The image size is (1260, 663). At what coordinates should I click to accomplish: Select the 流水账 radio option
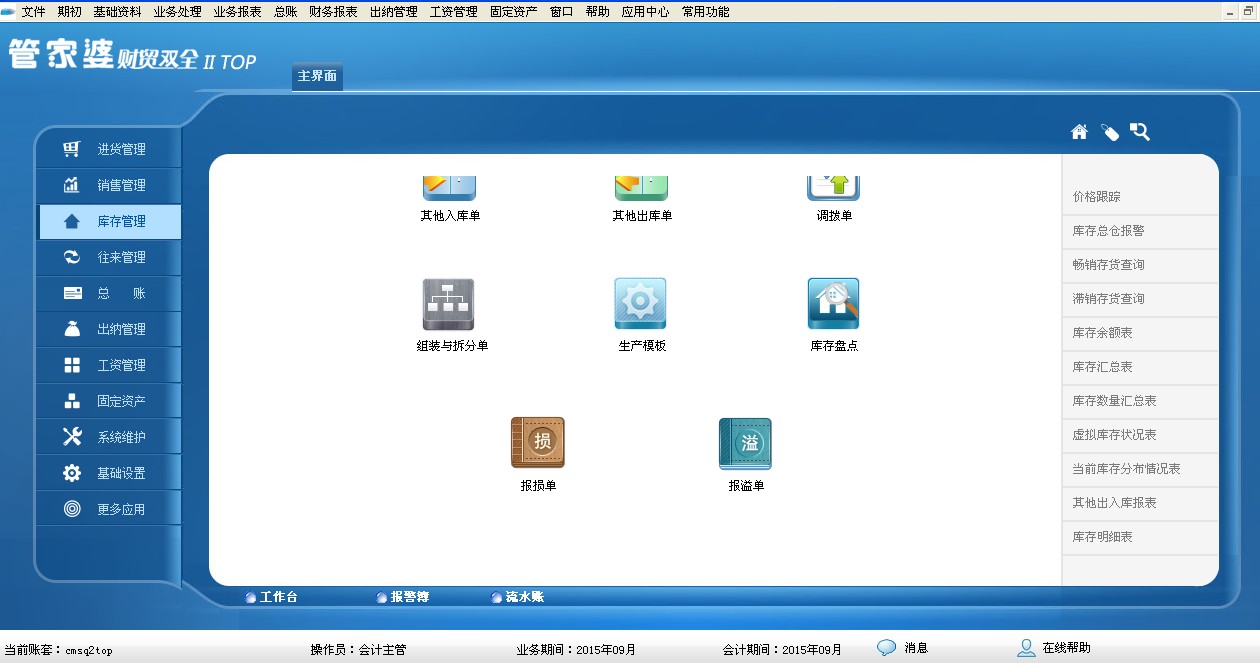(497, 598)
